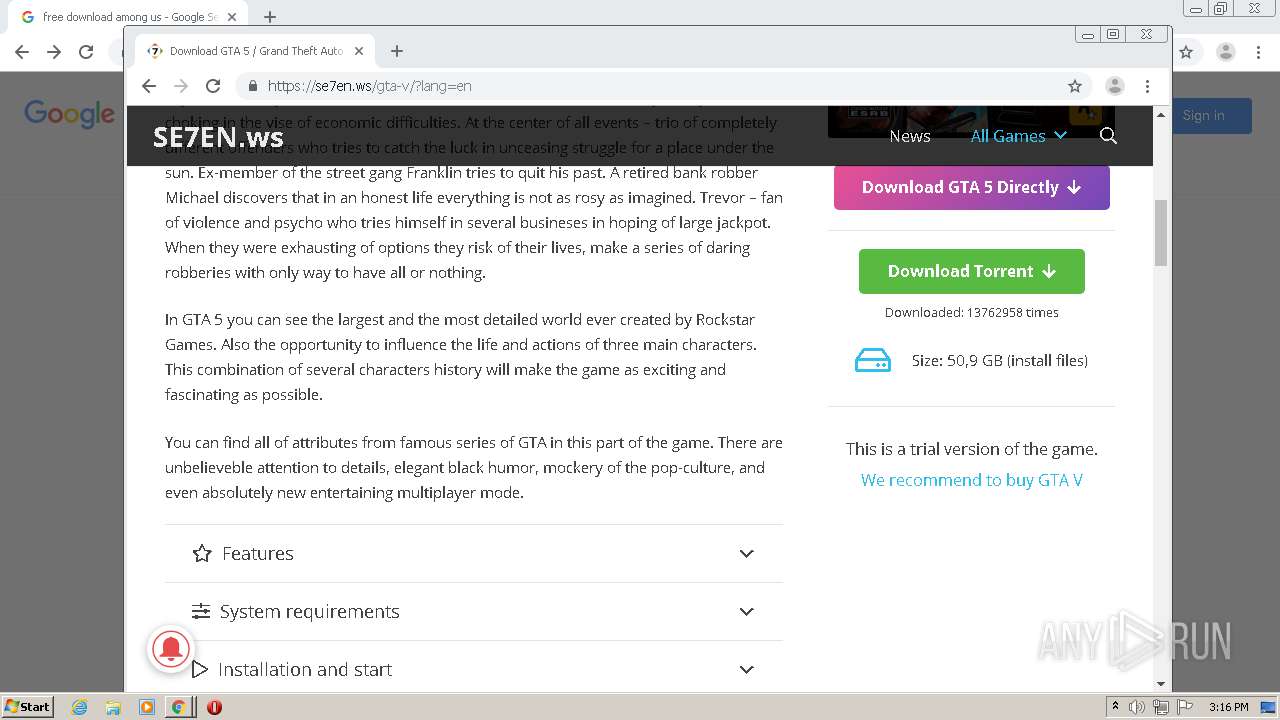Open the profile avatar in the front window
The width and height of the screenshot is (1280, 720).
[1115, 86]
